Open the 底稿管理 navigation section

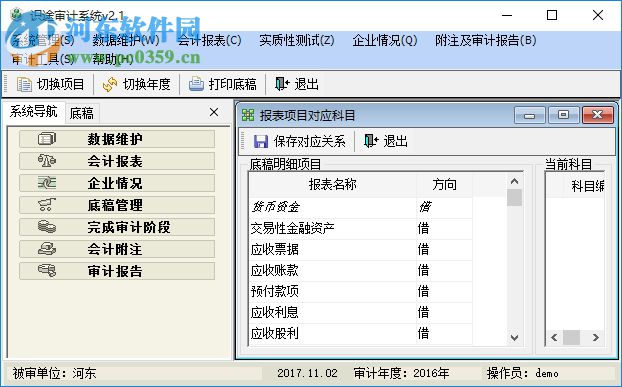tap(117, 205)
